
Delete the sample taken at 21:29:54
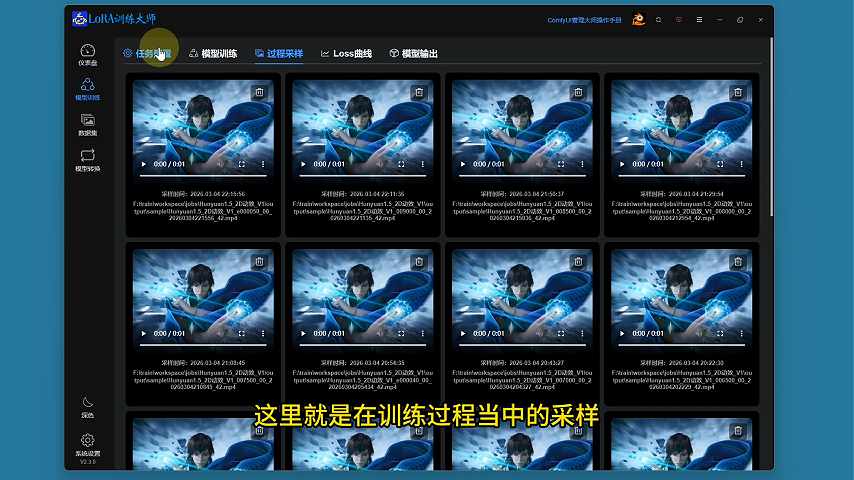pos(738,93)
